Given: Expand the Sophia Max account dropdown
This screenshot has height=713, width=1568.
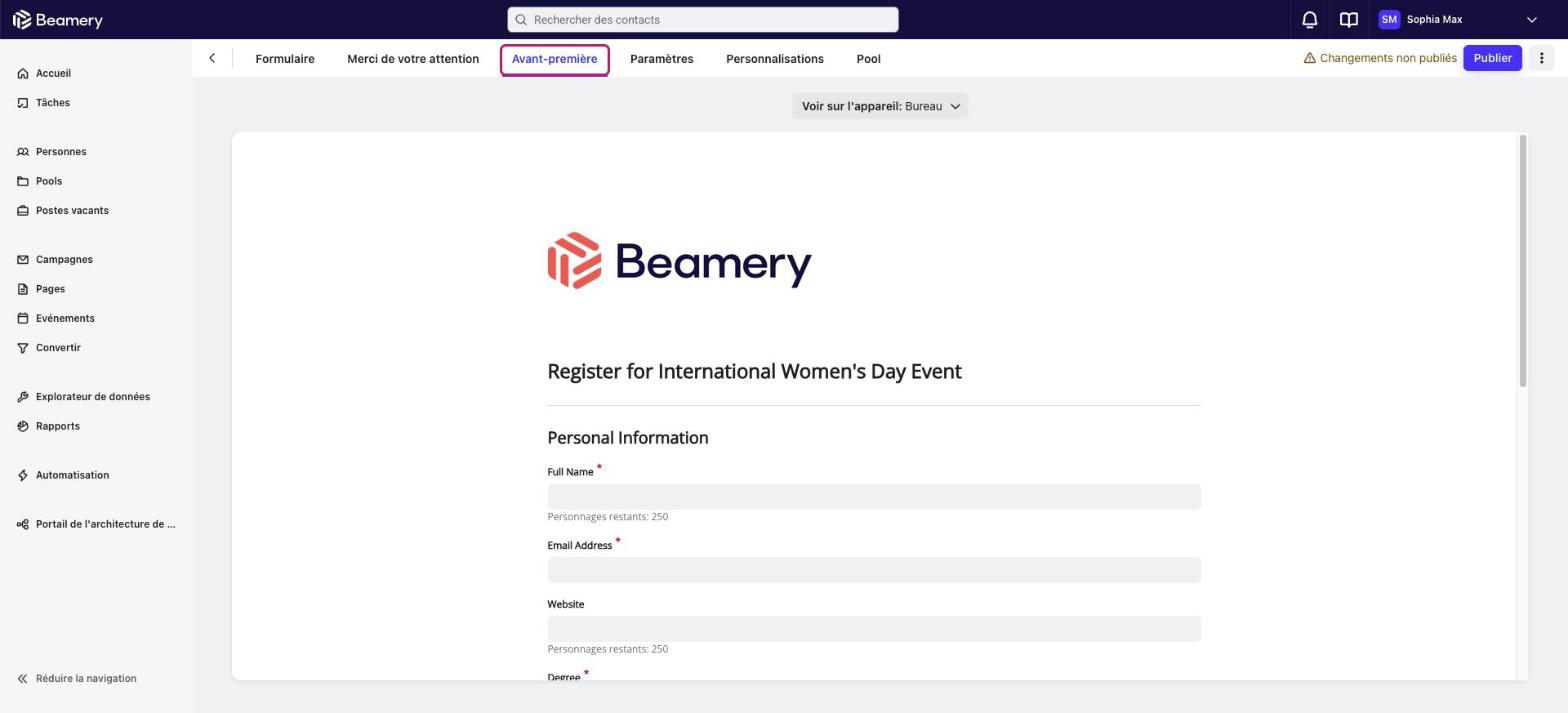Looking at the screenshot, I should pyautogui.click(x=1531, y=20).
